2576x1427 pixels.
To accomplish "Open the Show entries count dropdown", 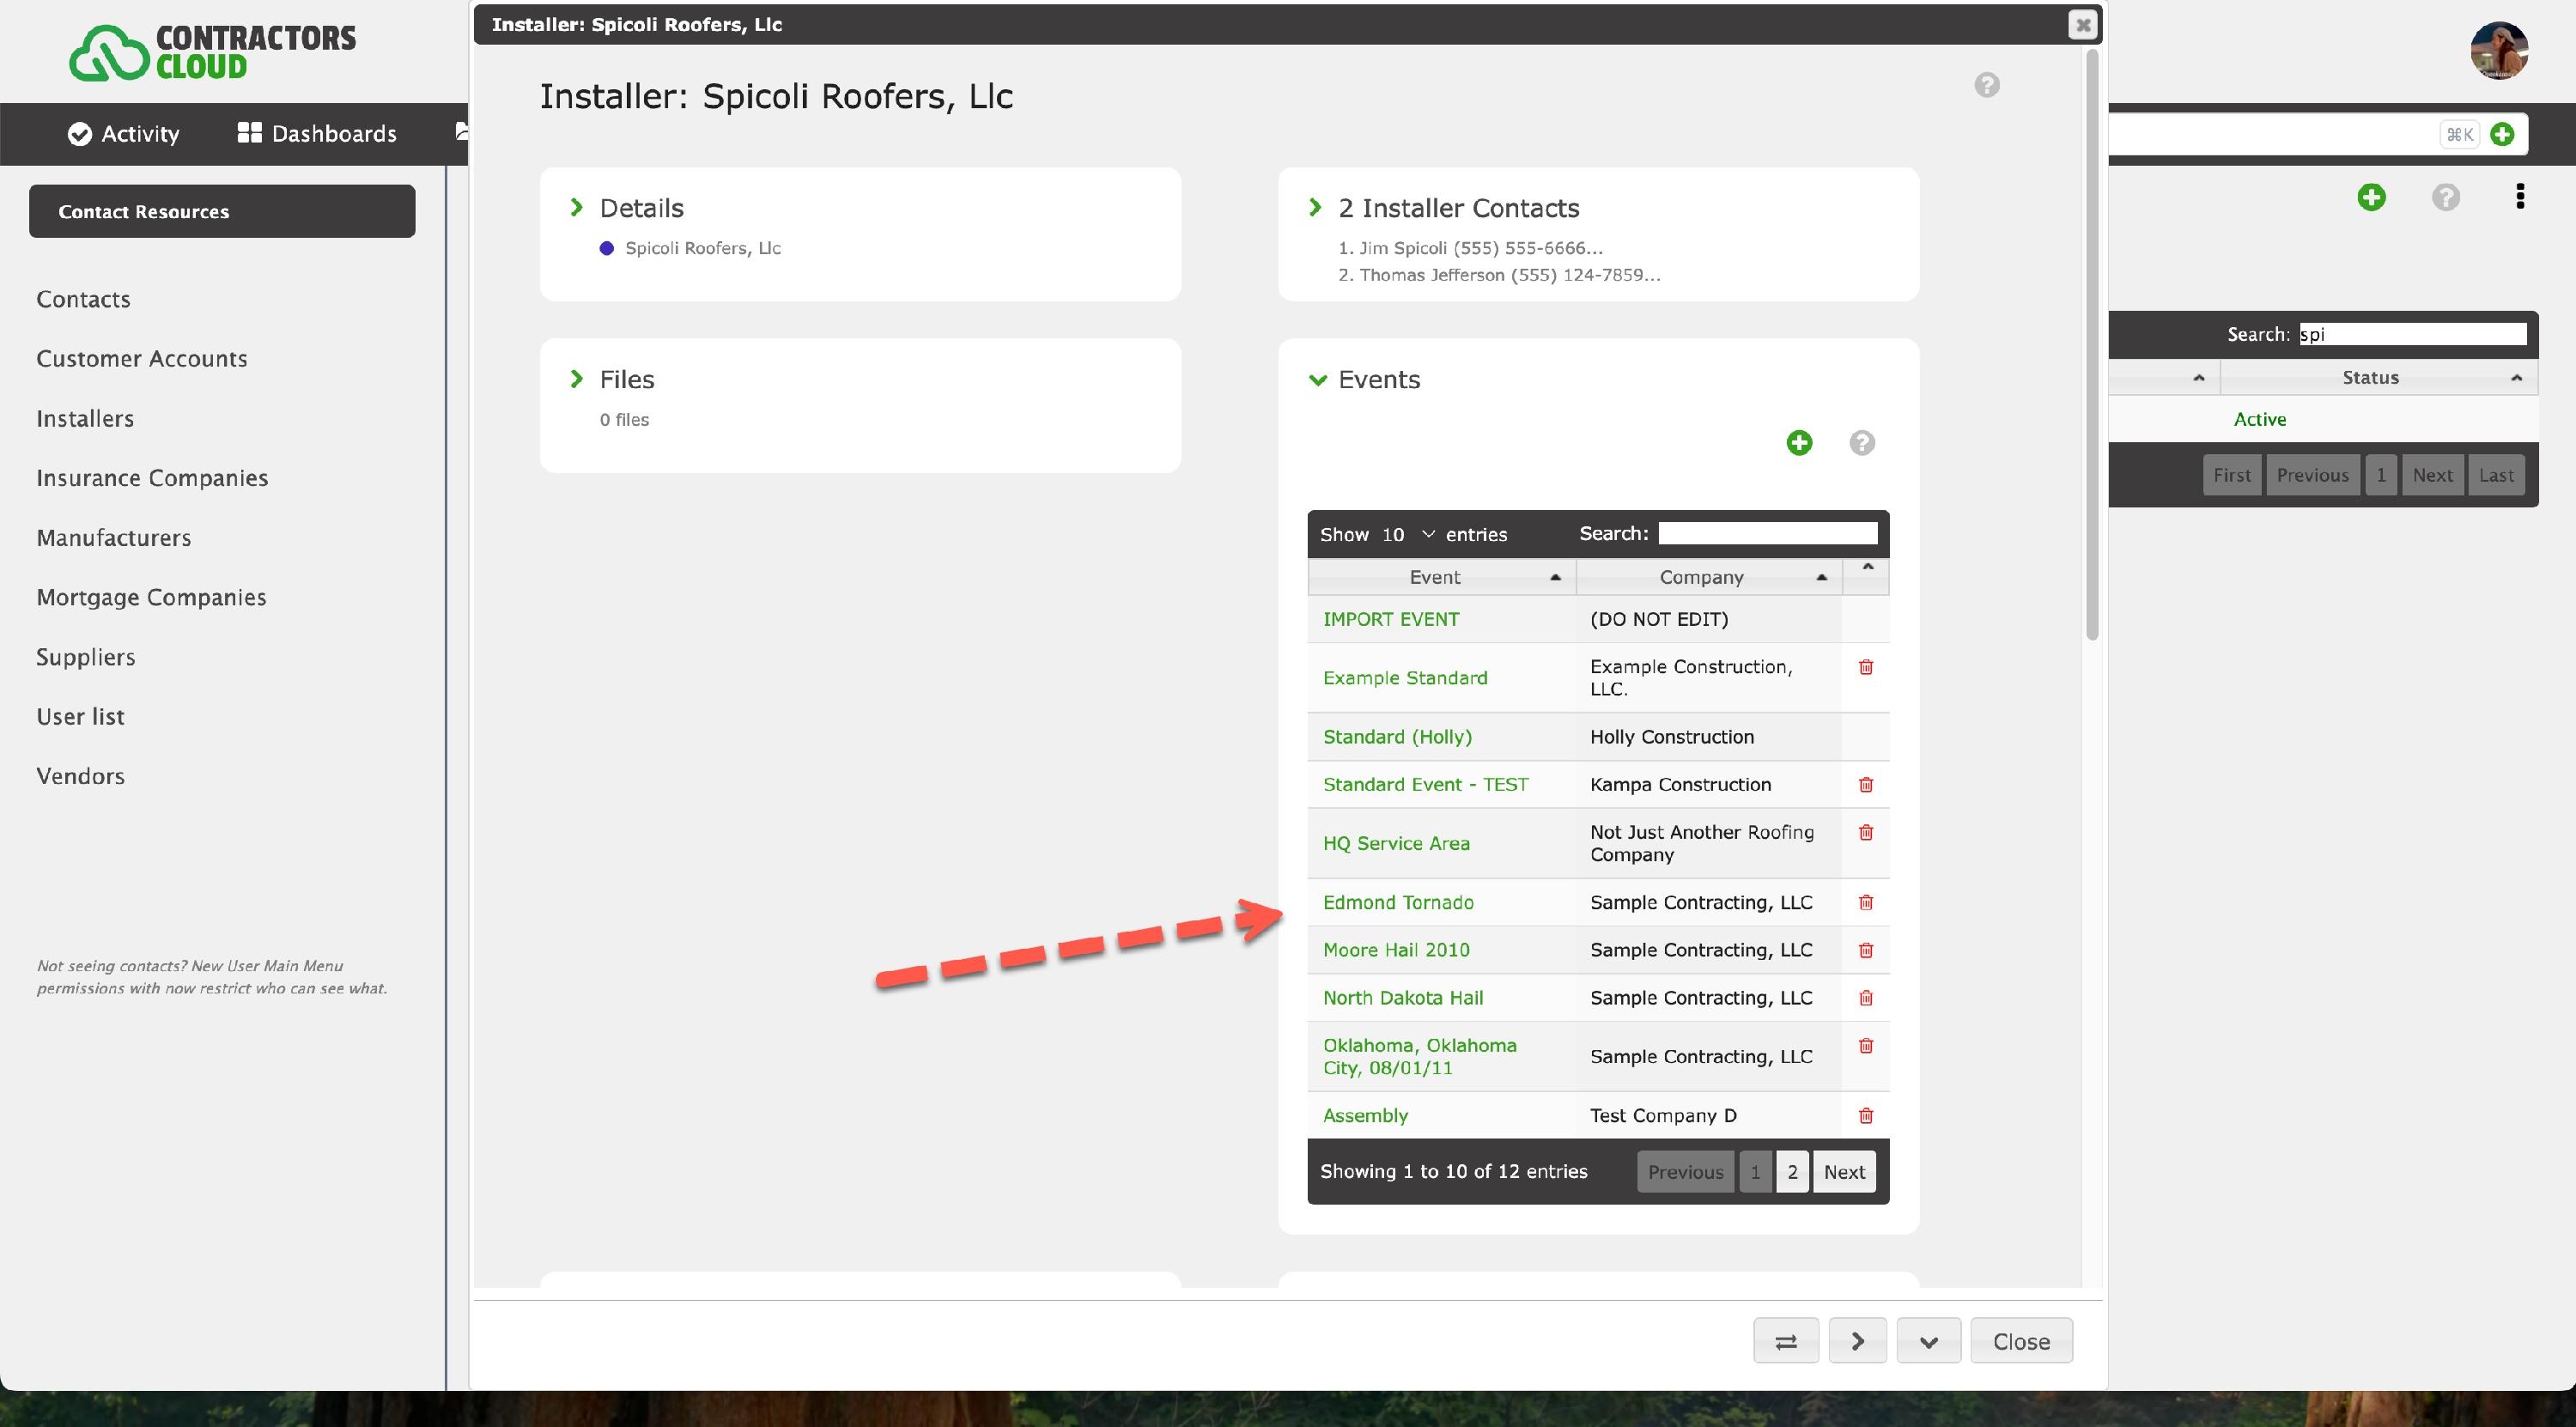I will point(1408,535).
